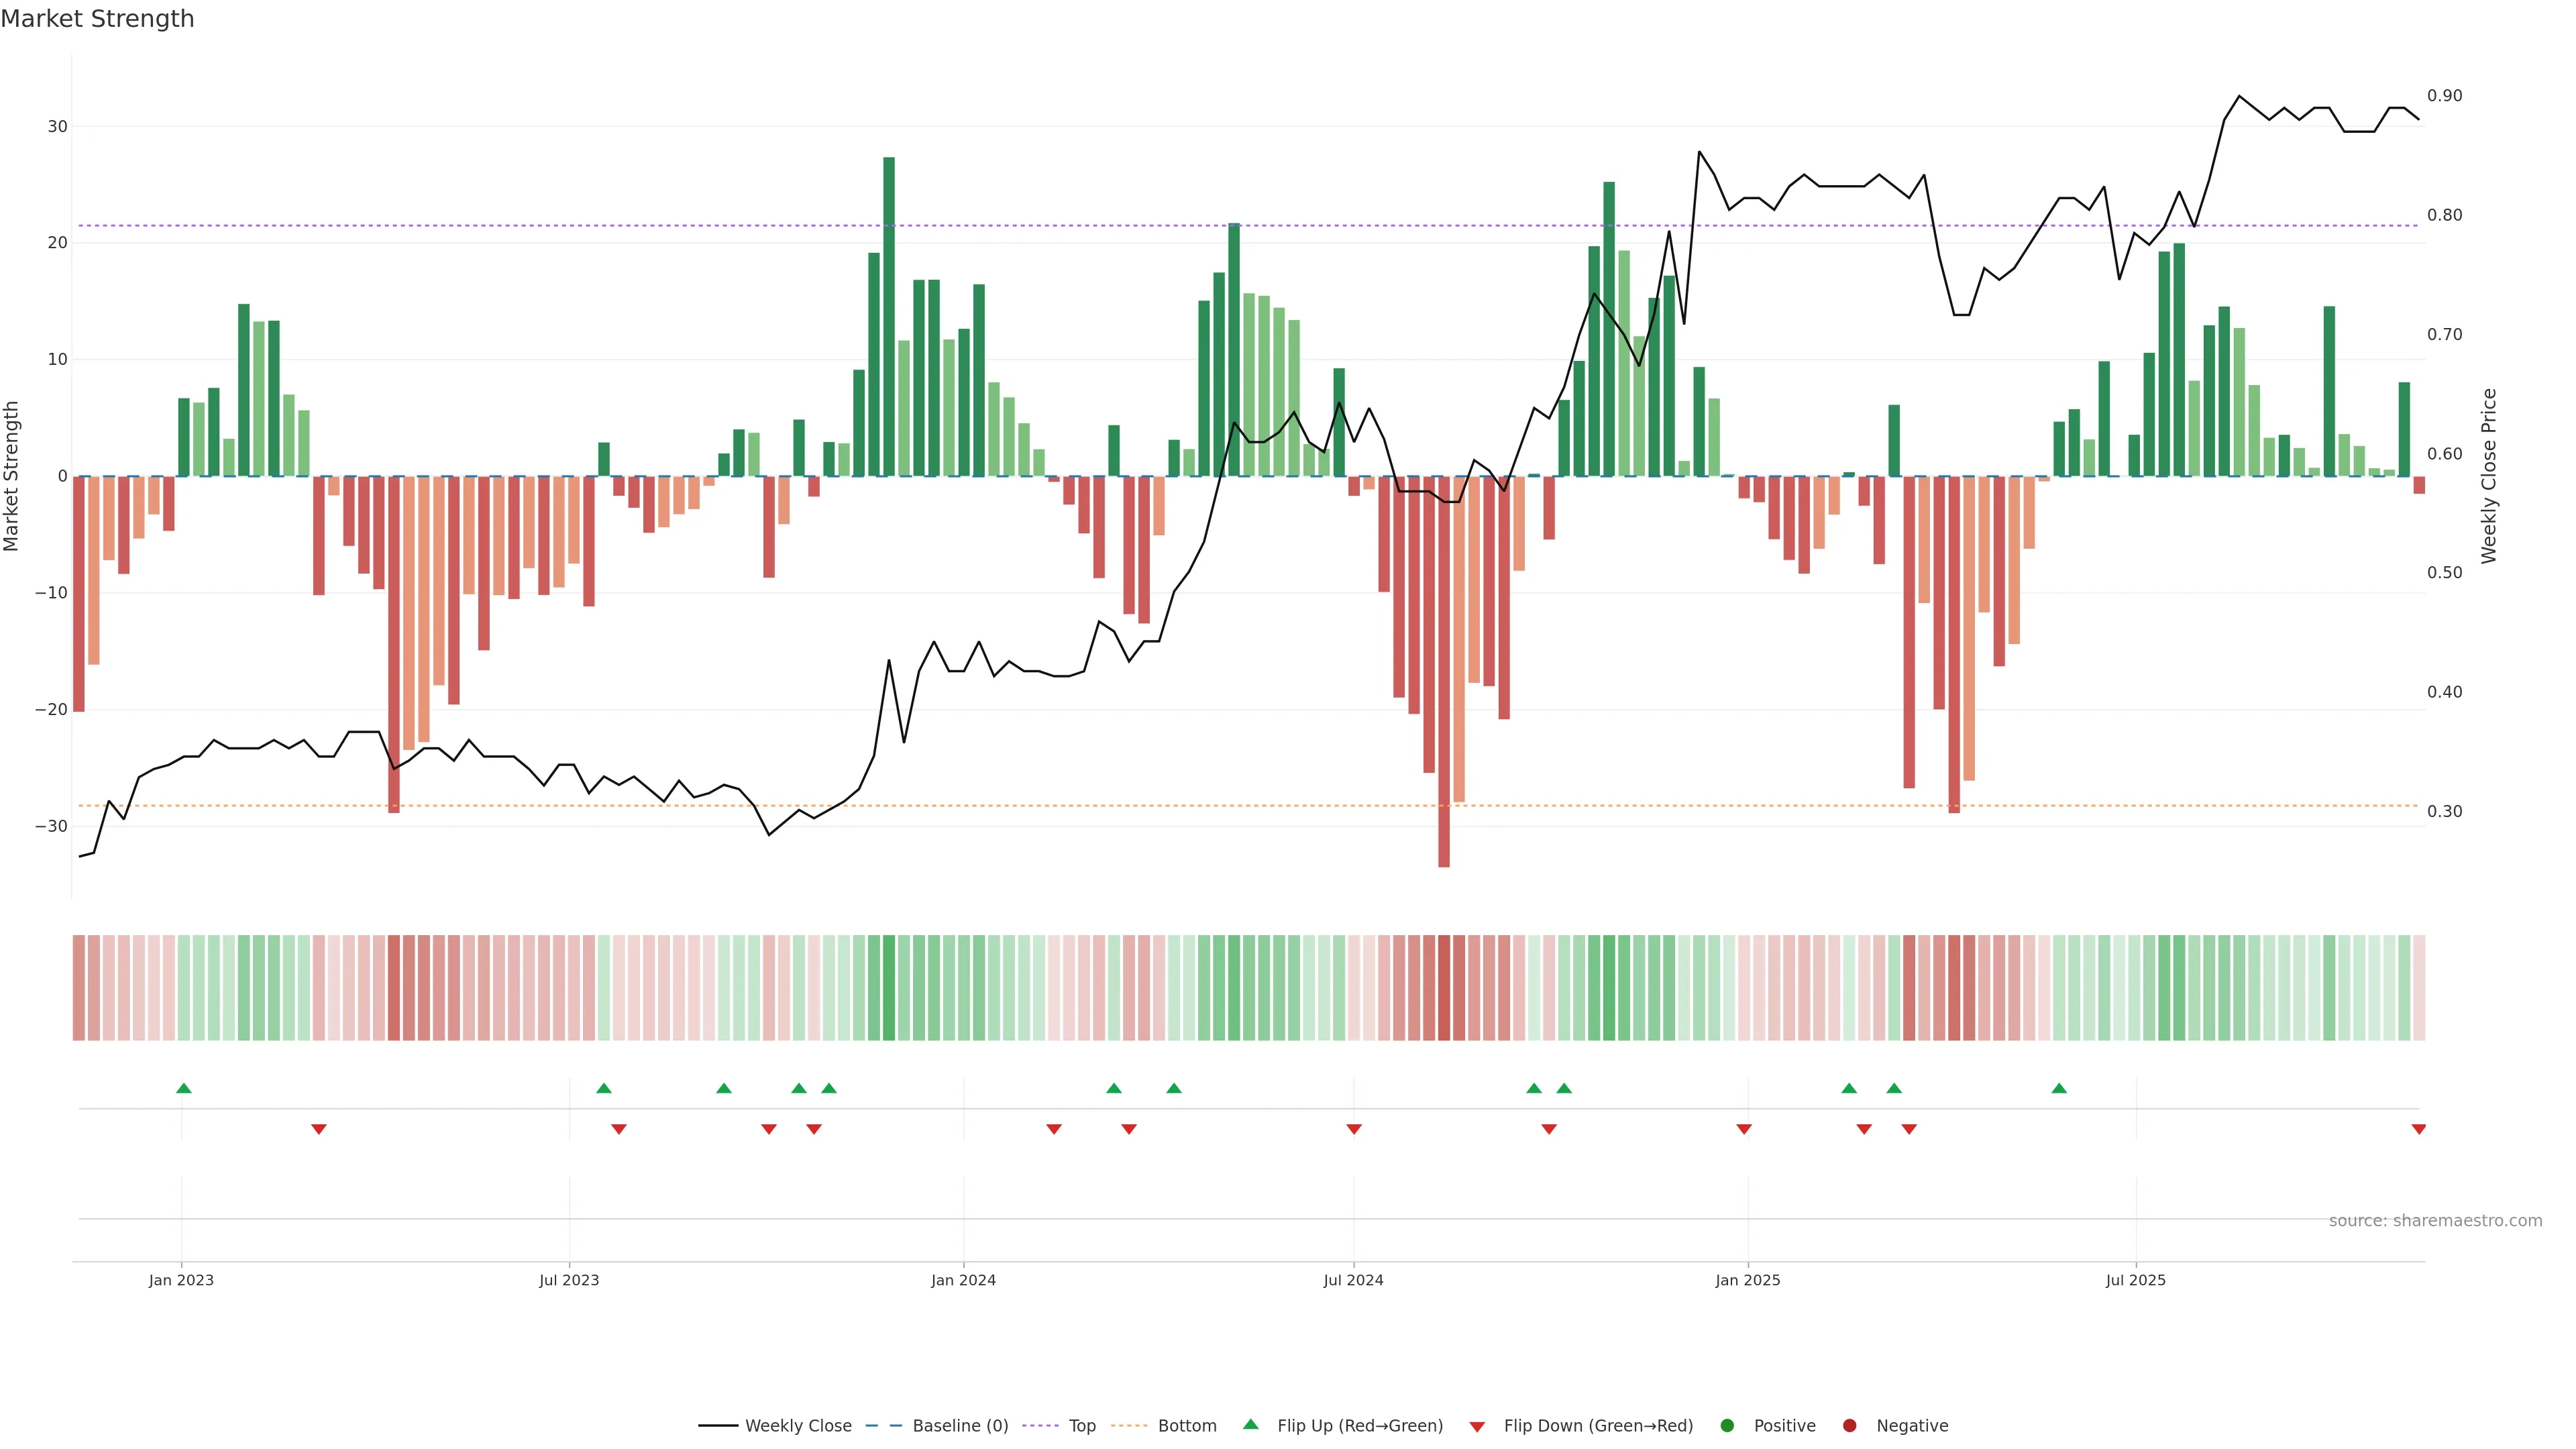Click green Flip Up legend triangle

point(1250,1425)
